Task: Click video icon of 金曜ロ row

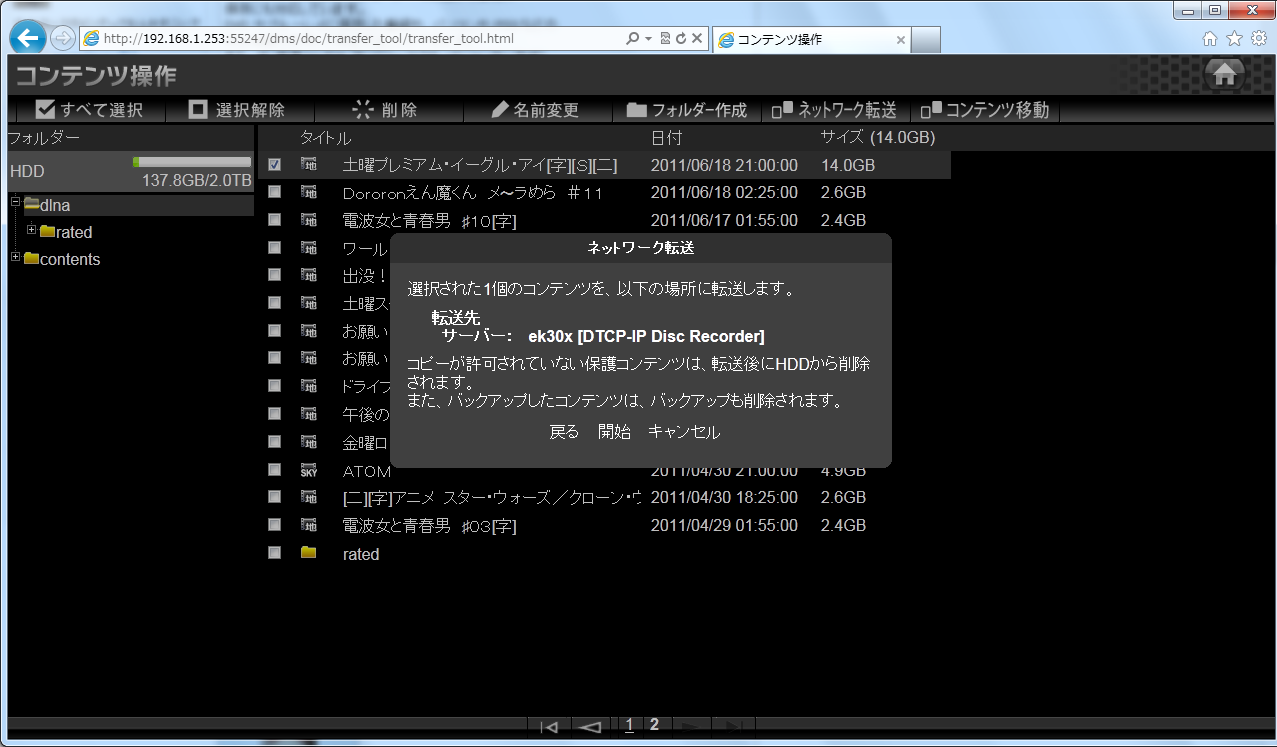Action: pos(309,442)
